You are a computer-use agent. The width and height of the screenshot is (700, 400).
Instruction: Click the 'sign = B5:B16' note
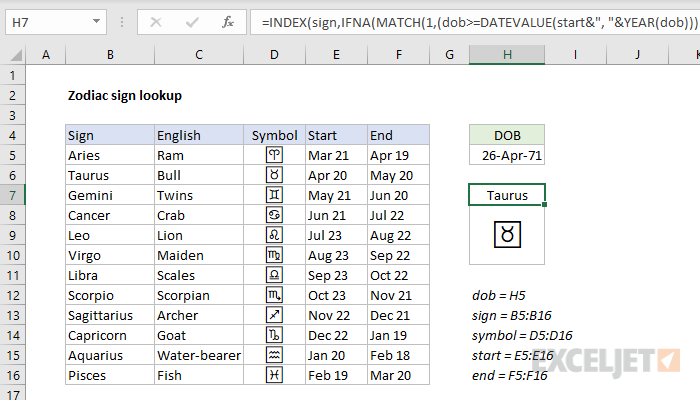click(x=512, y=315)
